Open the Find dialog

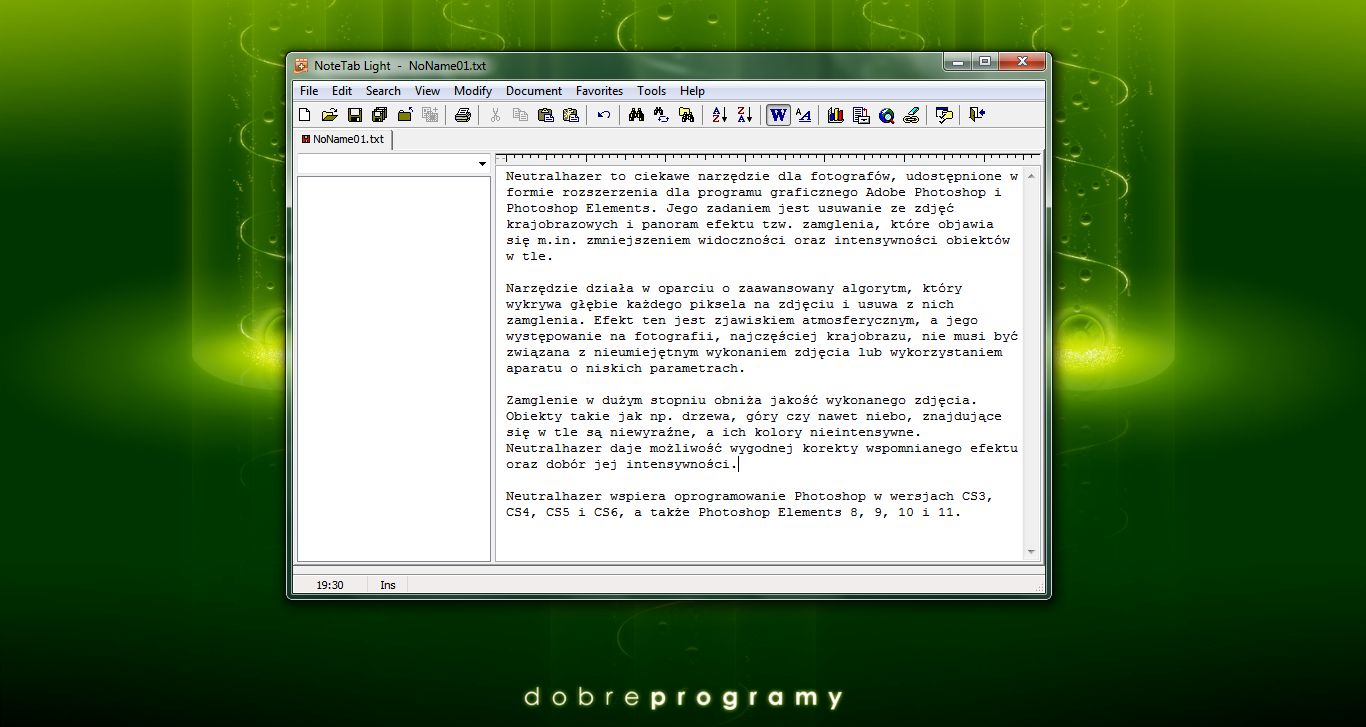pos(635,115)
